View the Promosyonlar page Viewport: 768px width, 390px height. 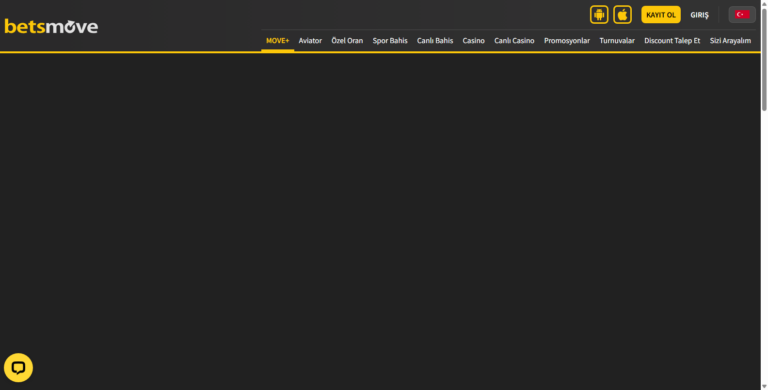click(567, 41)
